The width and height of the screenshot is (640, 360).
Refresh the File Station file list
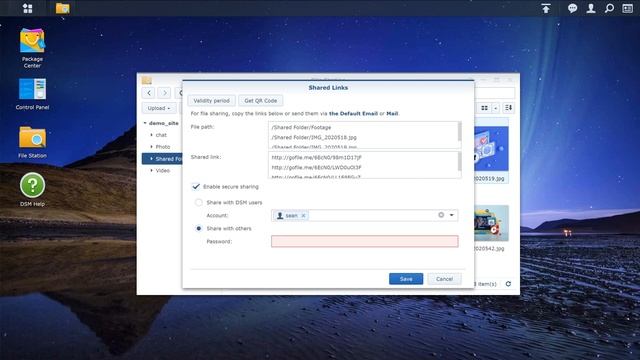pyautogui.click(x=508, y=284)
